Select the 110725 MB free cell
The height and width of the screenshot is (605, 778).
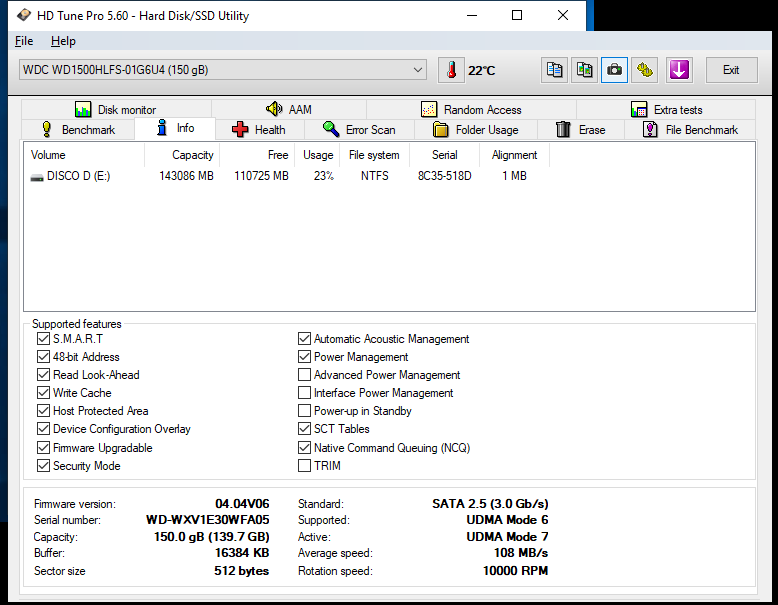coord(261,176)
